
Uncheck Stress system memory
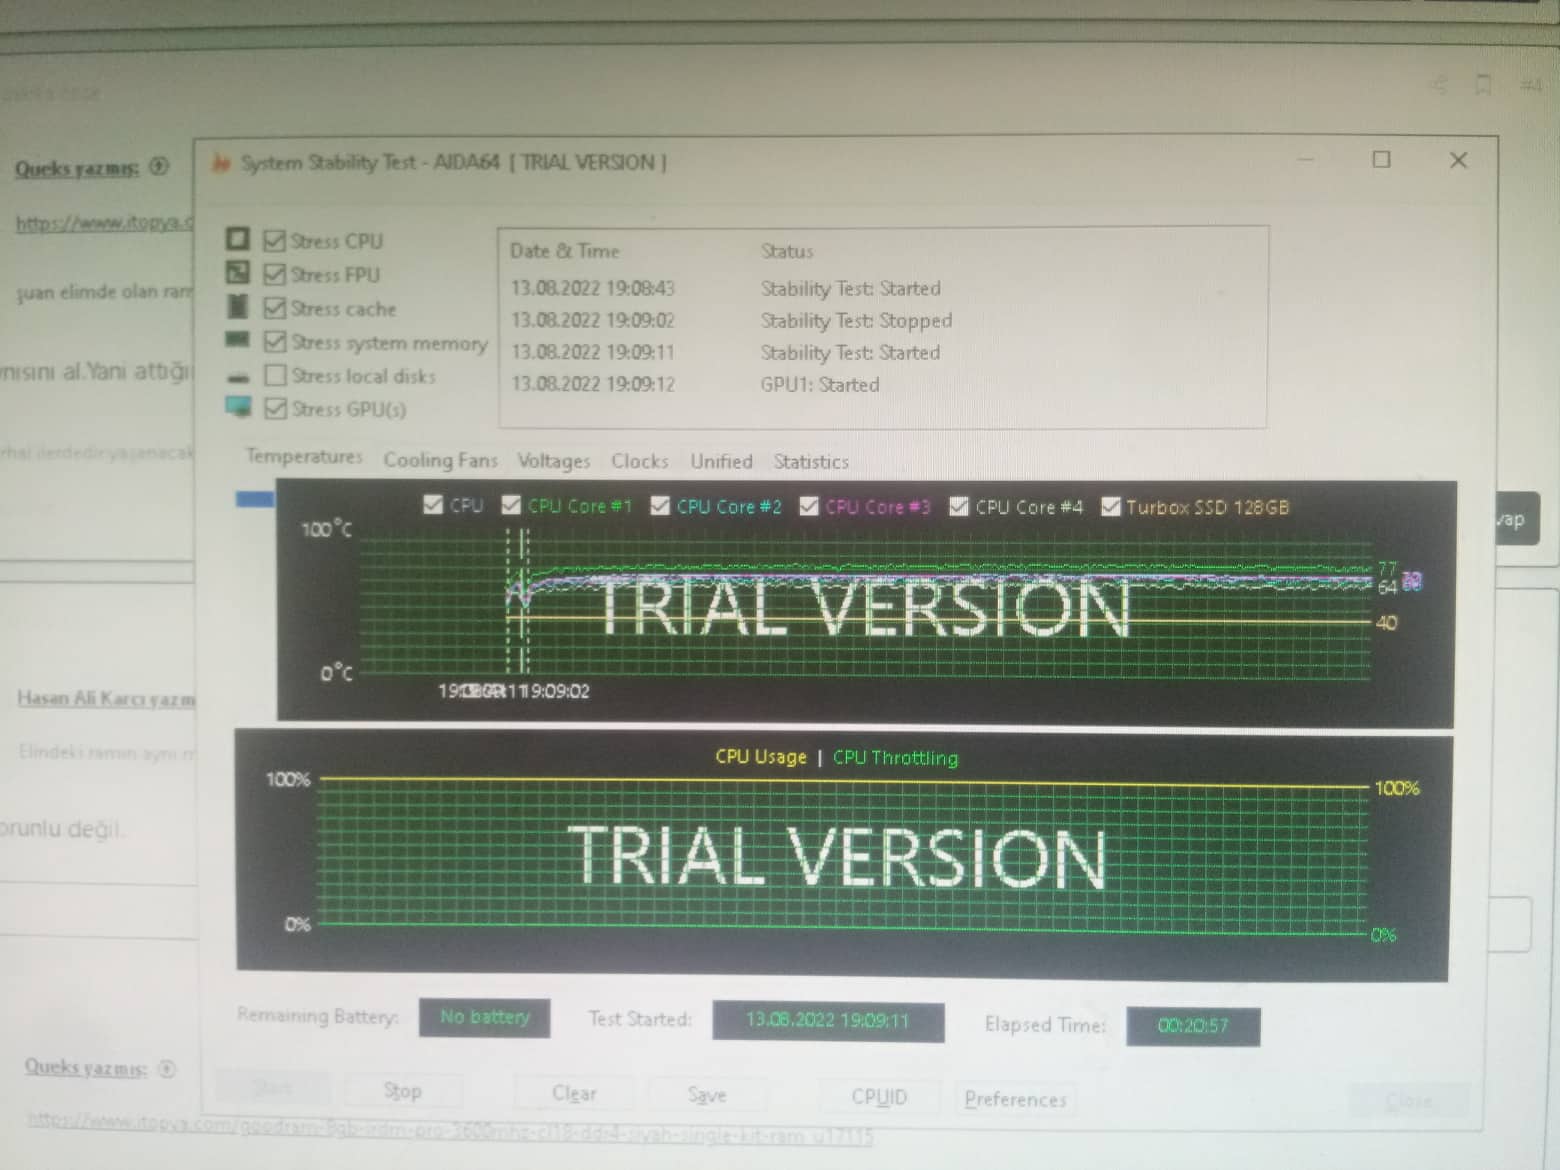click(x=274, y=342)
